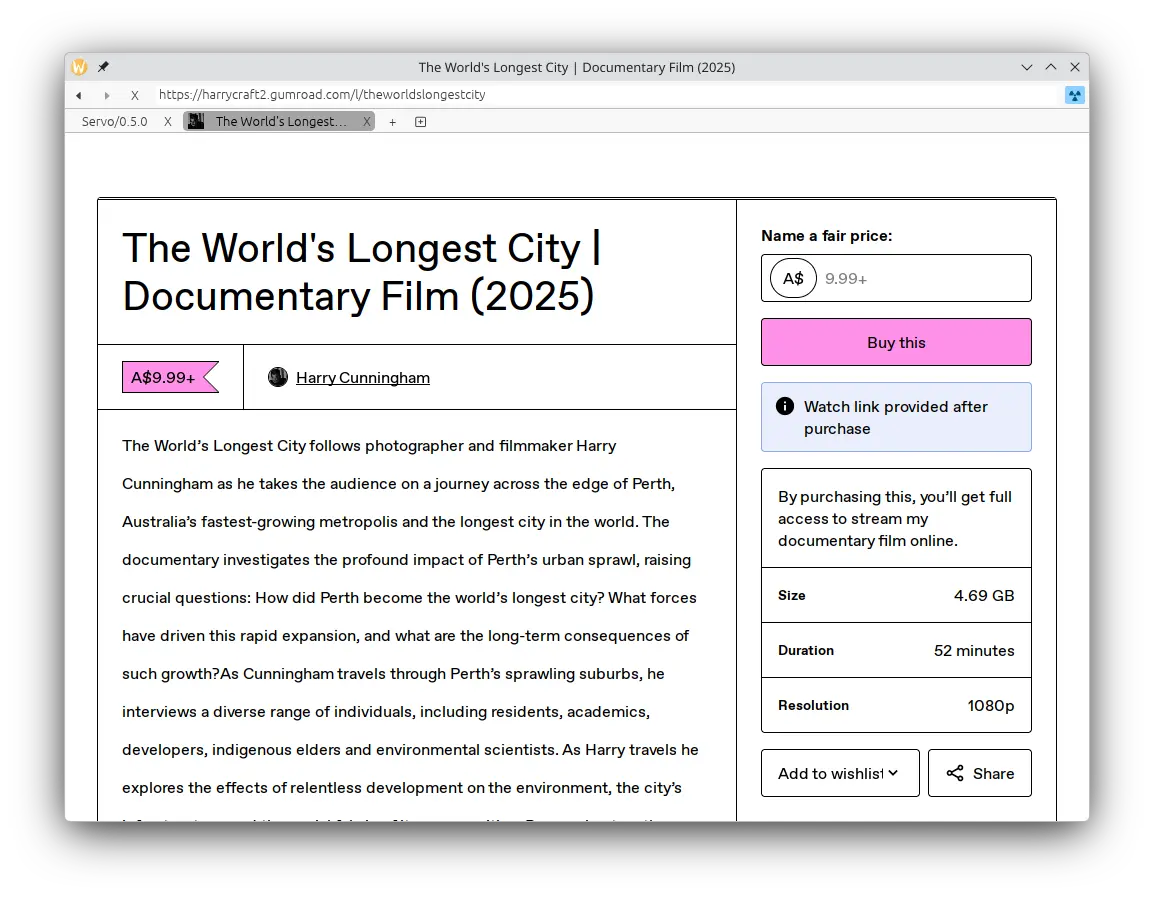Image resolution: width=1154 pixels, height=898 pixels.
Task: Open a new tab with plus icon
Action: [392, 122]
